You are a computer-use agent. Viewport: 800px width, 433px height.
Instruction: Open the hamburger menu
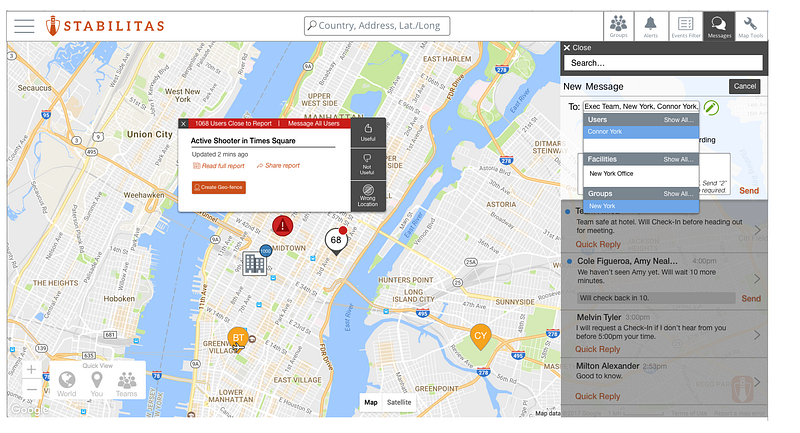coord(24,26)
